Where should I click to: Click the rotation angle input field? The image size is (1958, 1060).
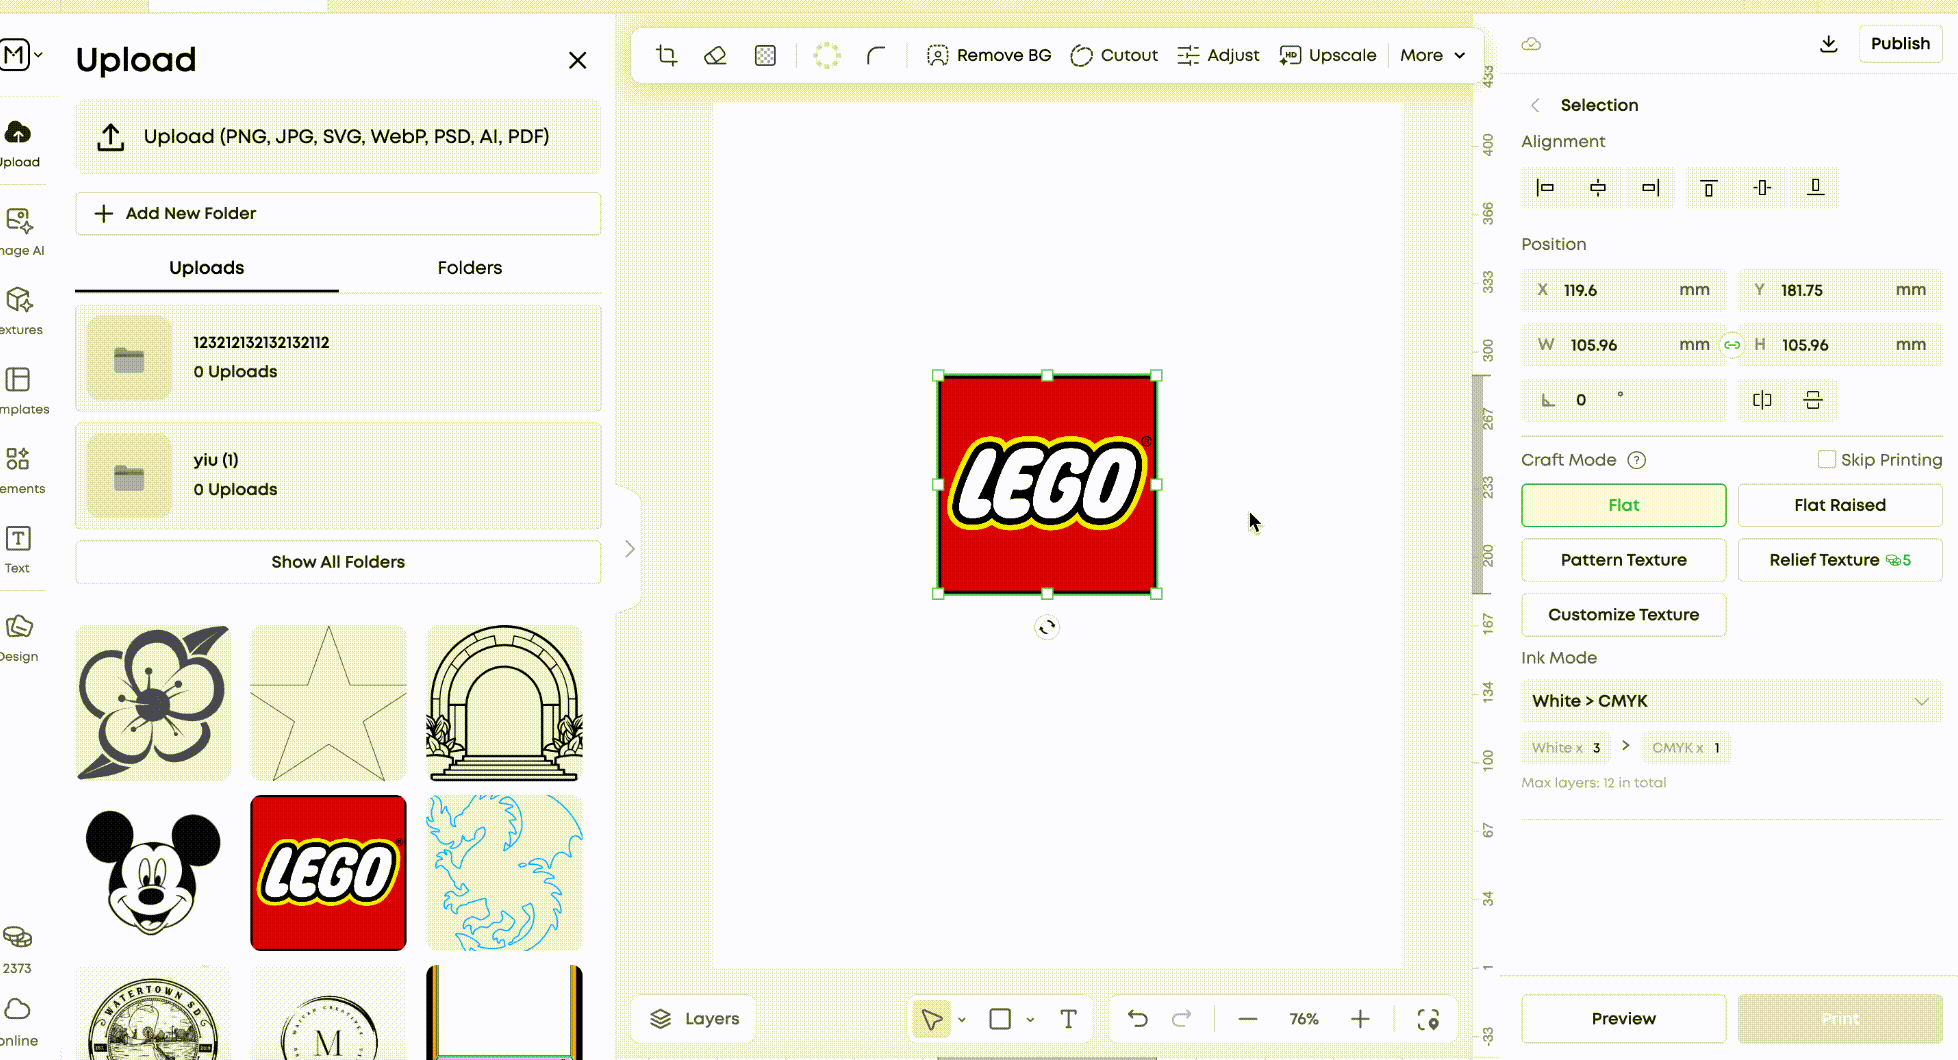(1624, 400)
